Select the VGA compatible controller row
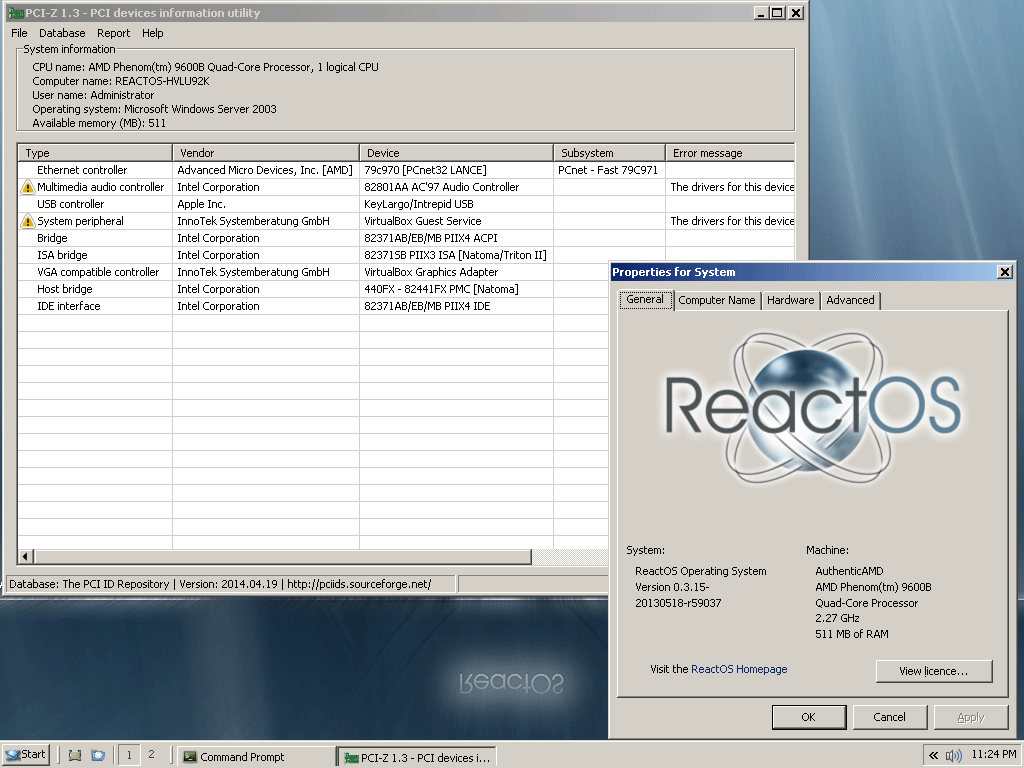 tap(313, 272)
